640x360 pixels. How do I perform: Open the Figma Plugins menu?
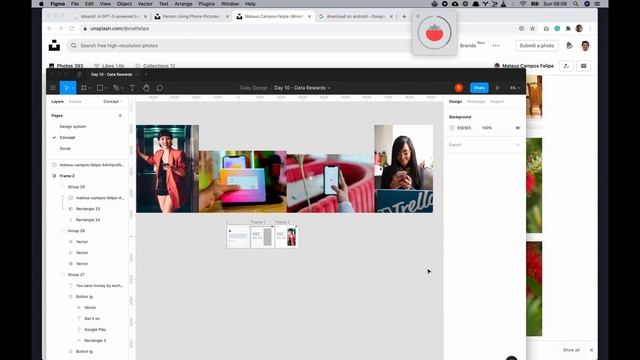click(207, 4)
